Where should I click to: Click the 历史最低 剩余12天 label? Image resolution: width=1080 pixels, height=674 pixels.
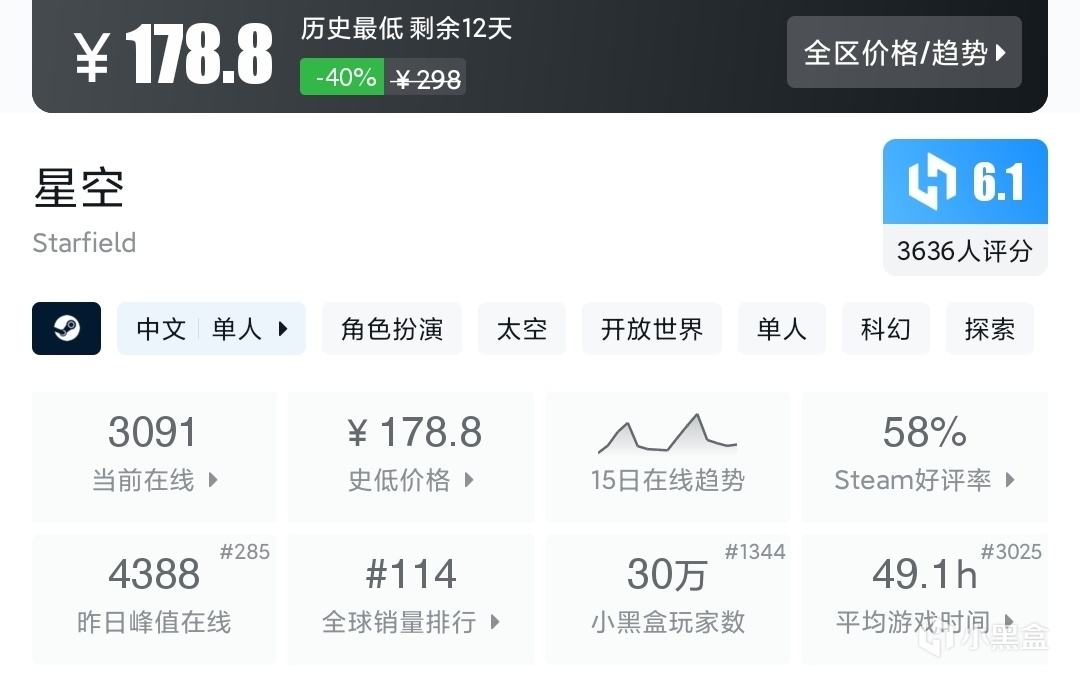406,29
